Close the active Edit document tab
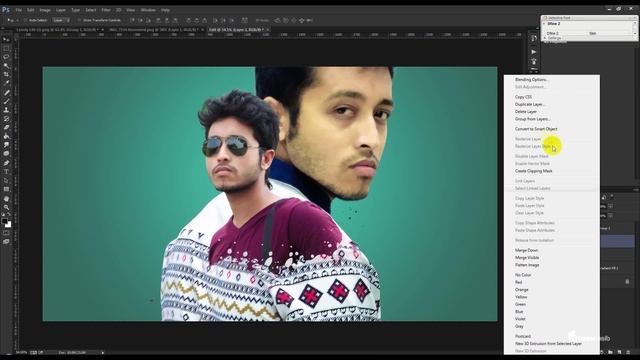This screenshot has width=640, height=360. [x=267, y=30]
